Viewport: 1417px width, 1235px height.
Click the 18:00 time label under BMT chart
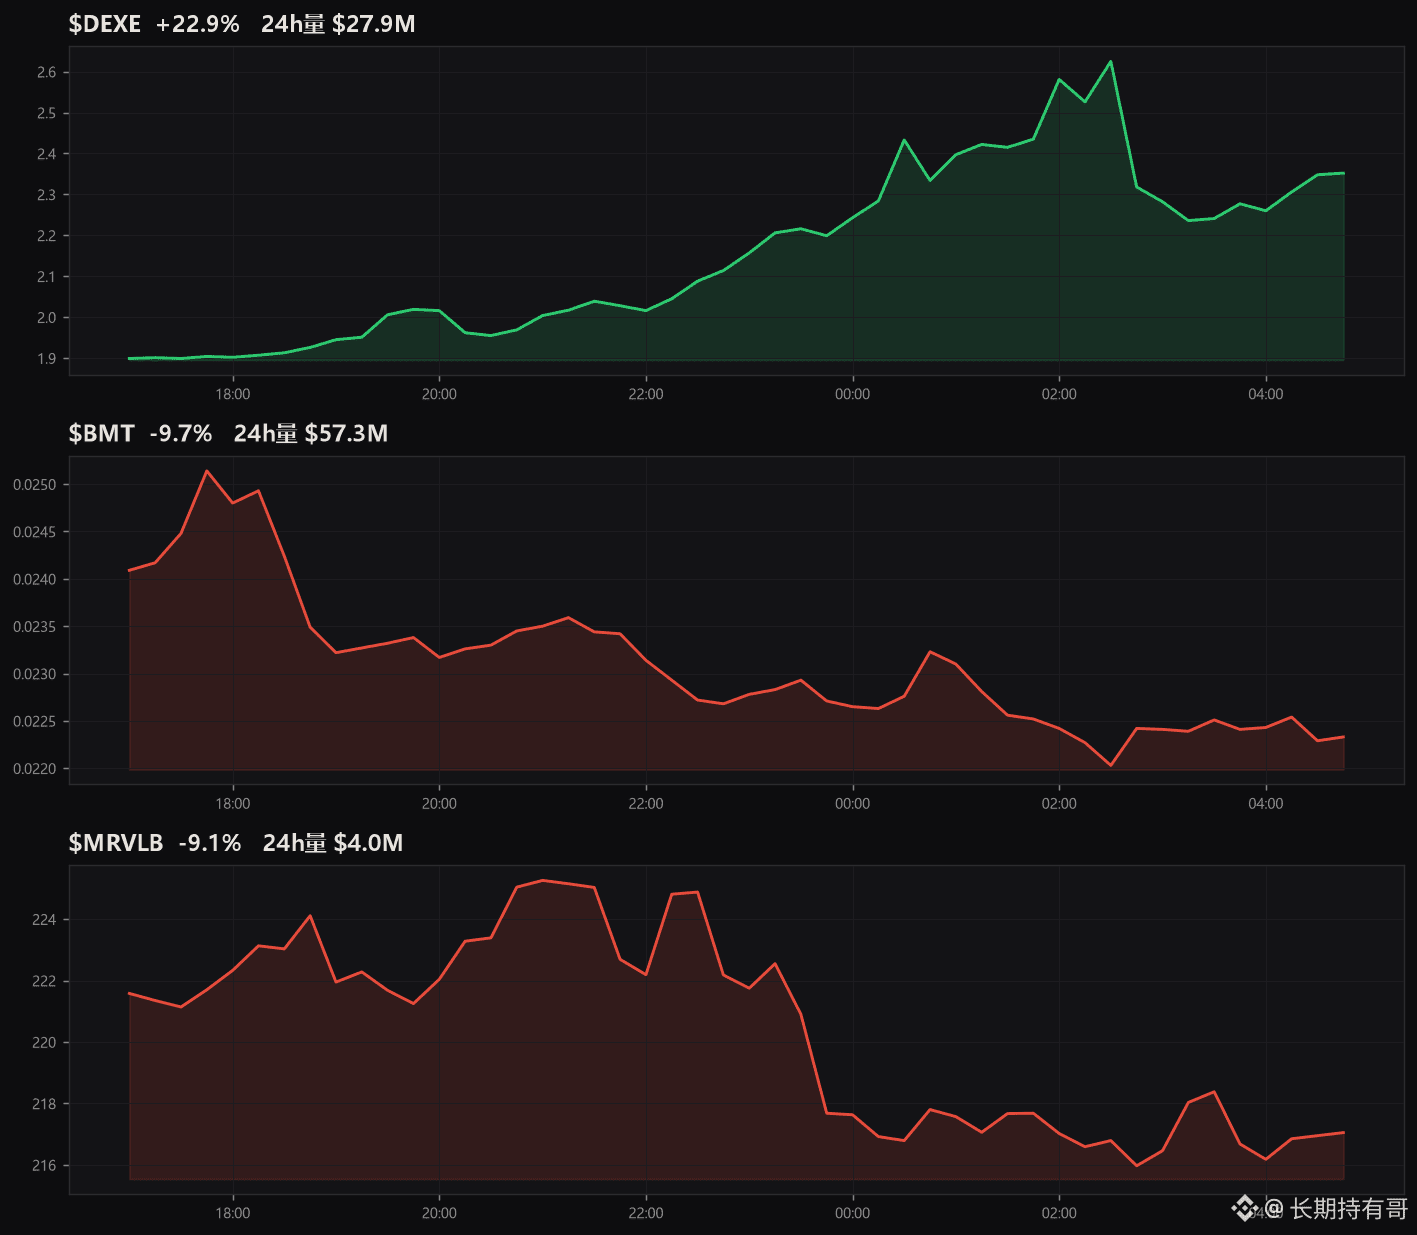(233, 804)
